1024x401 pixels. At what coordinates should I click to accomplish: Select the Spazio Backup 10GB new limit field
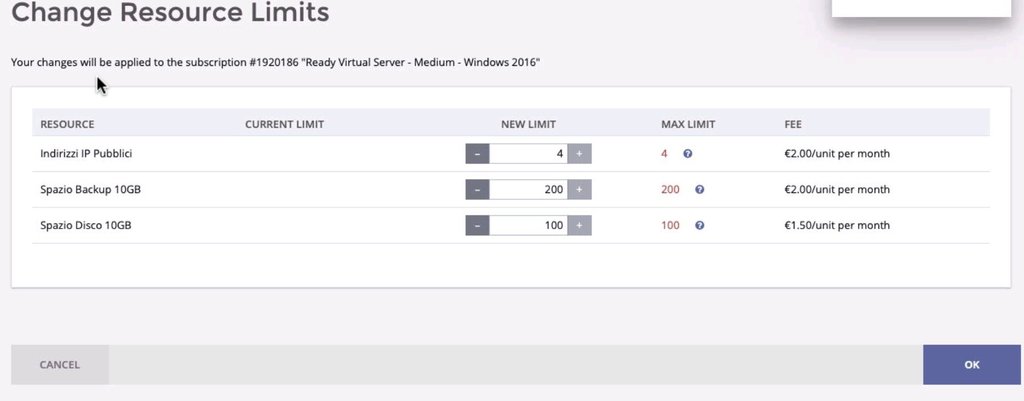tap(528, 190)
